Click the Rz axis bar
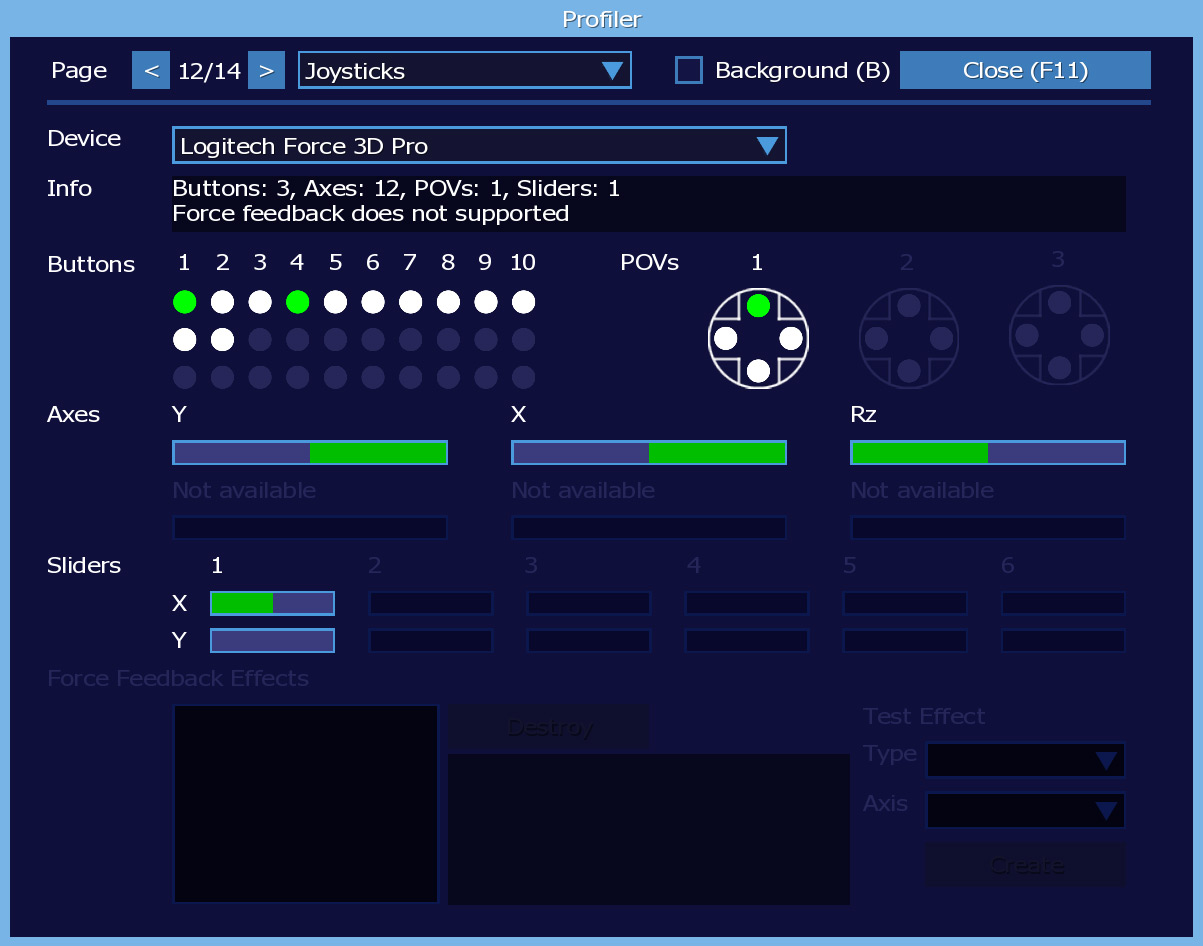1203x946 pixels. 987,453
